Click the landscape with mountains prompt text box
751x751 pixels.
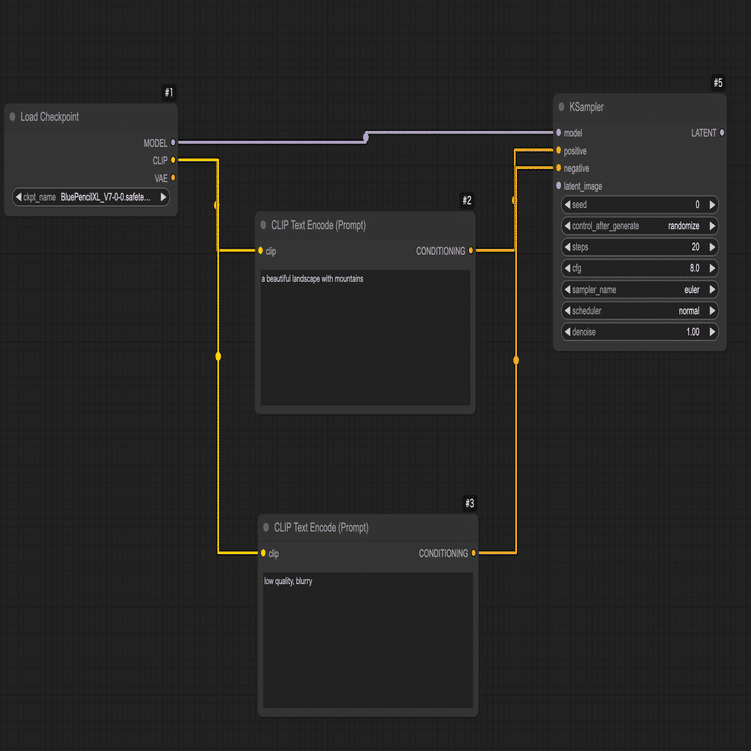(365, 338)
